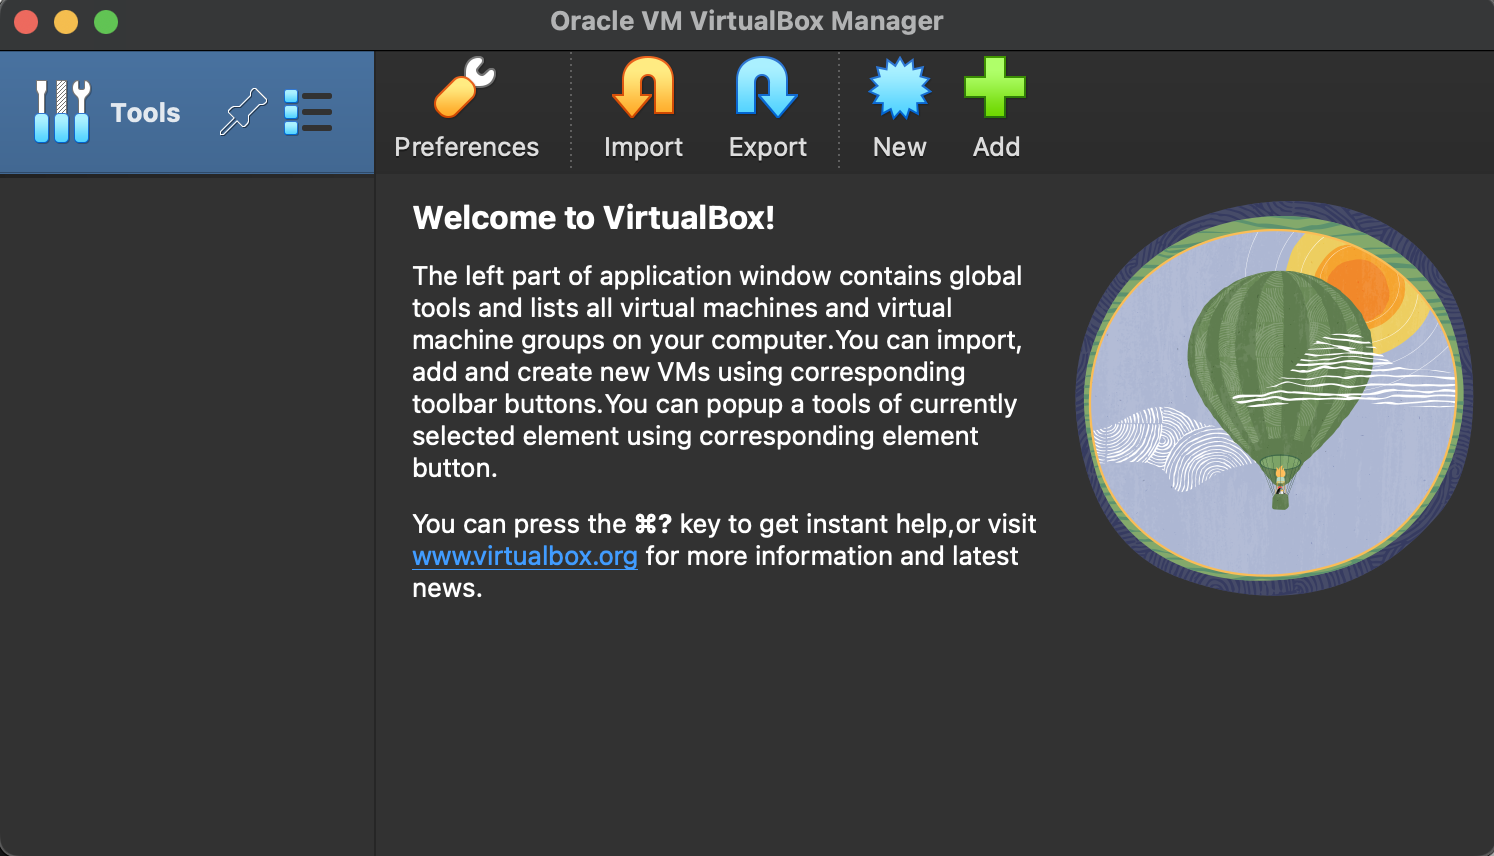Image resolution: width=1494 pixels, height=856 pixels.
Task: Click the Import appliance icon
Action: (x=643, y=88)
